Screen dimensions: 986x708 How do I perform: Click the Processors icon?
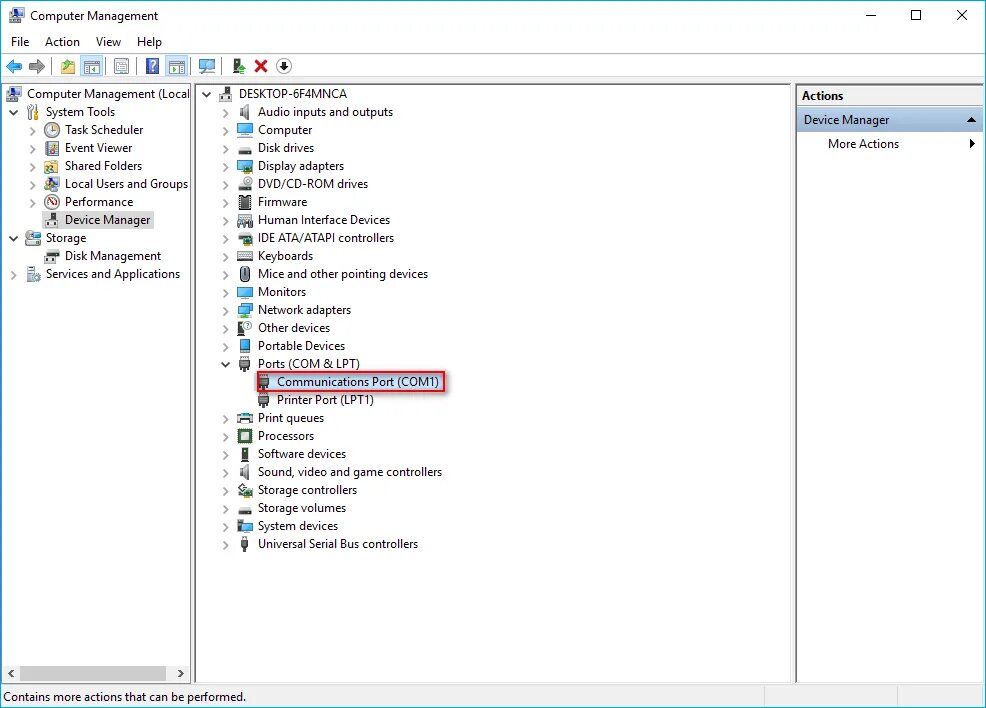coord(245,436)
